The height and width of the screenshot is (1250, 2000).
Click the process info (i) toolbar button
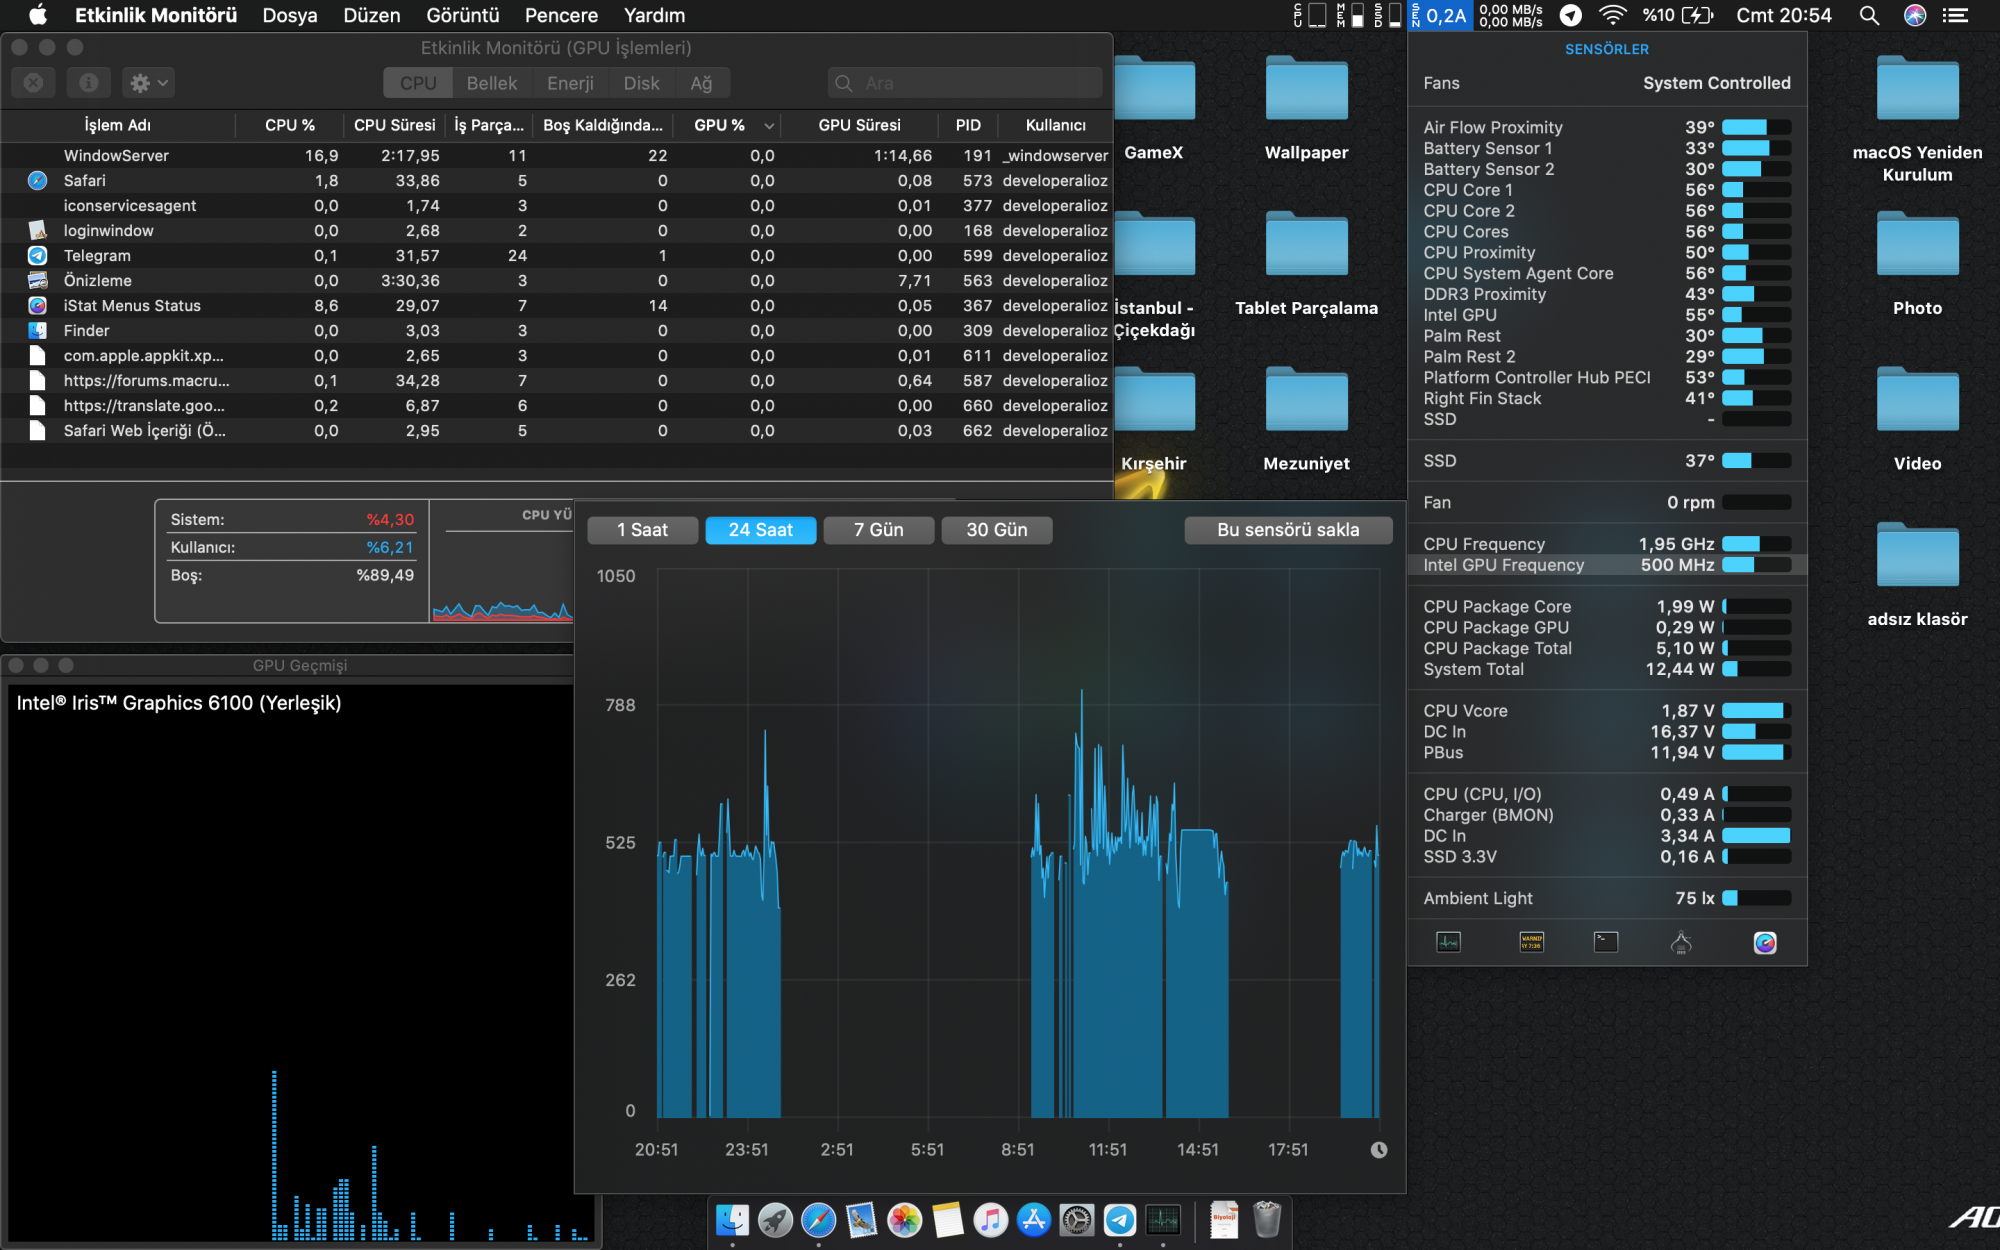pyautogui.click(x=88, y=83)
